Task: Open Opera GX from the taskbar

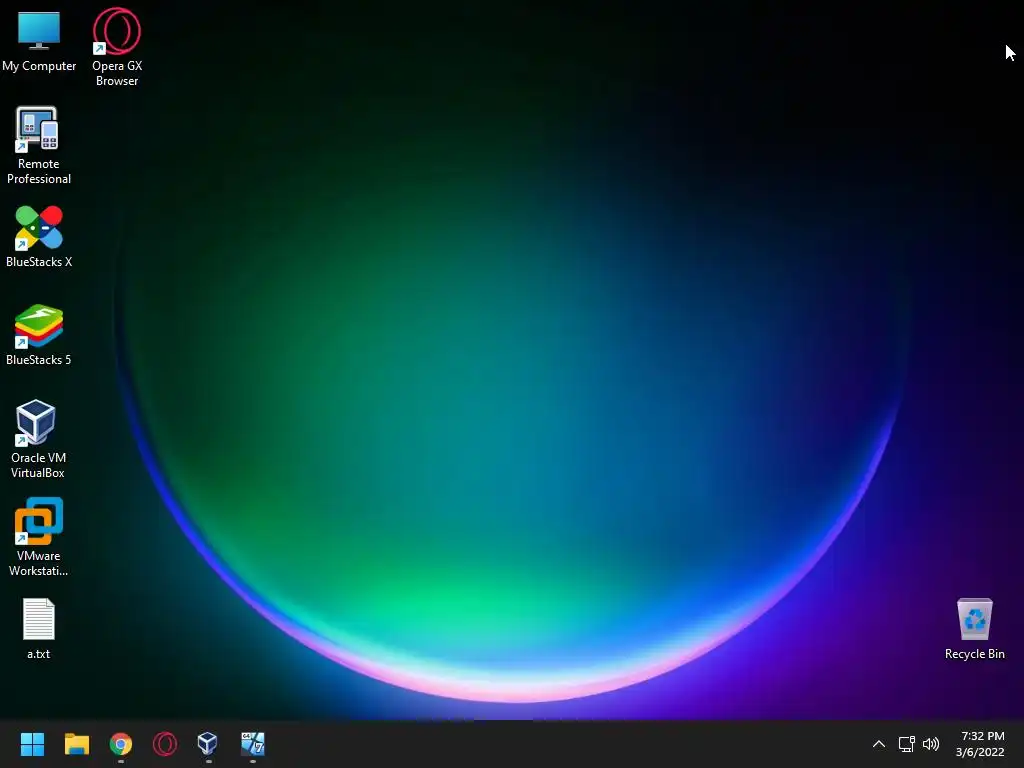Action: (165, 744)
